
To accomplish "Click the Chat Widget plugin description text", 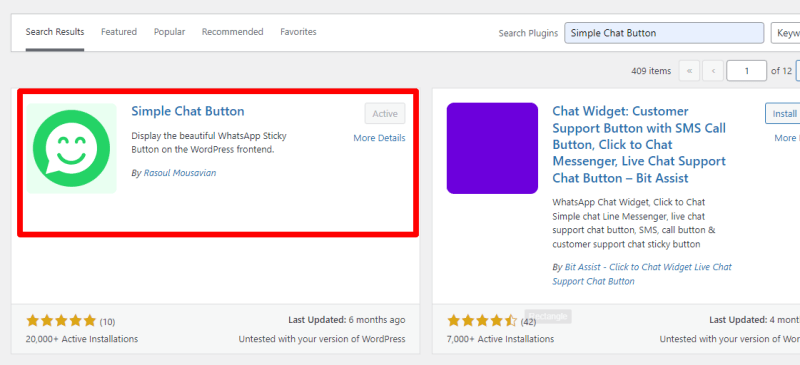I will click(x=634, y=223).
